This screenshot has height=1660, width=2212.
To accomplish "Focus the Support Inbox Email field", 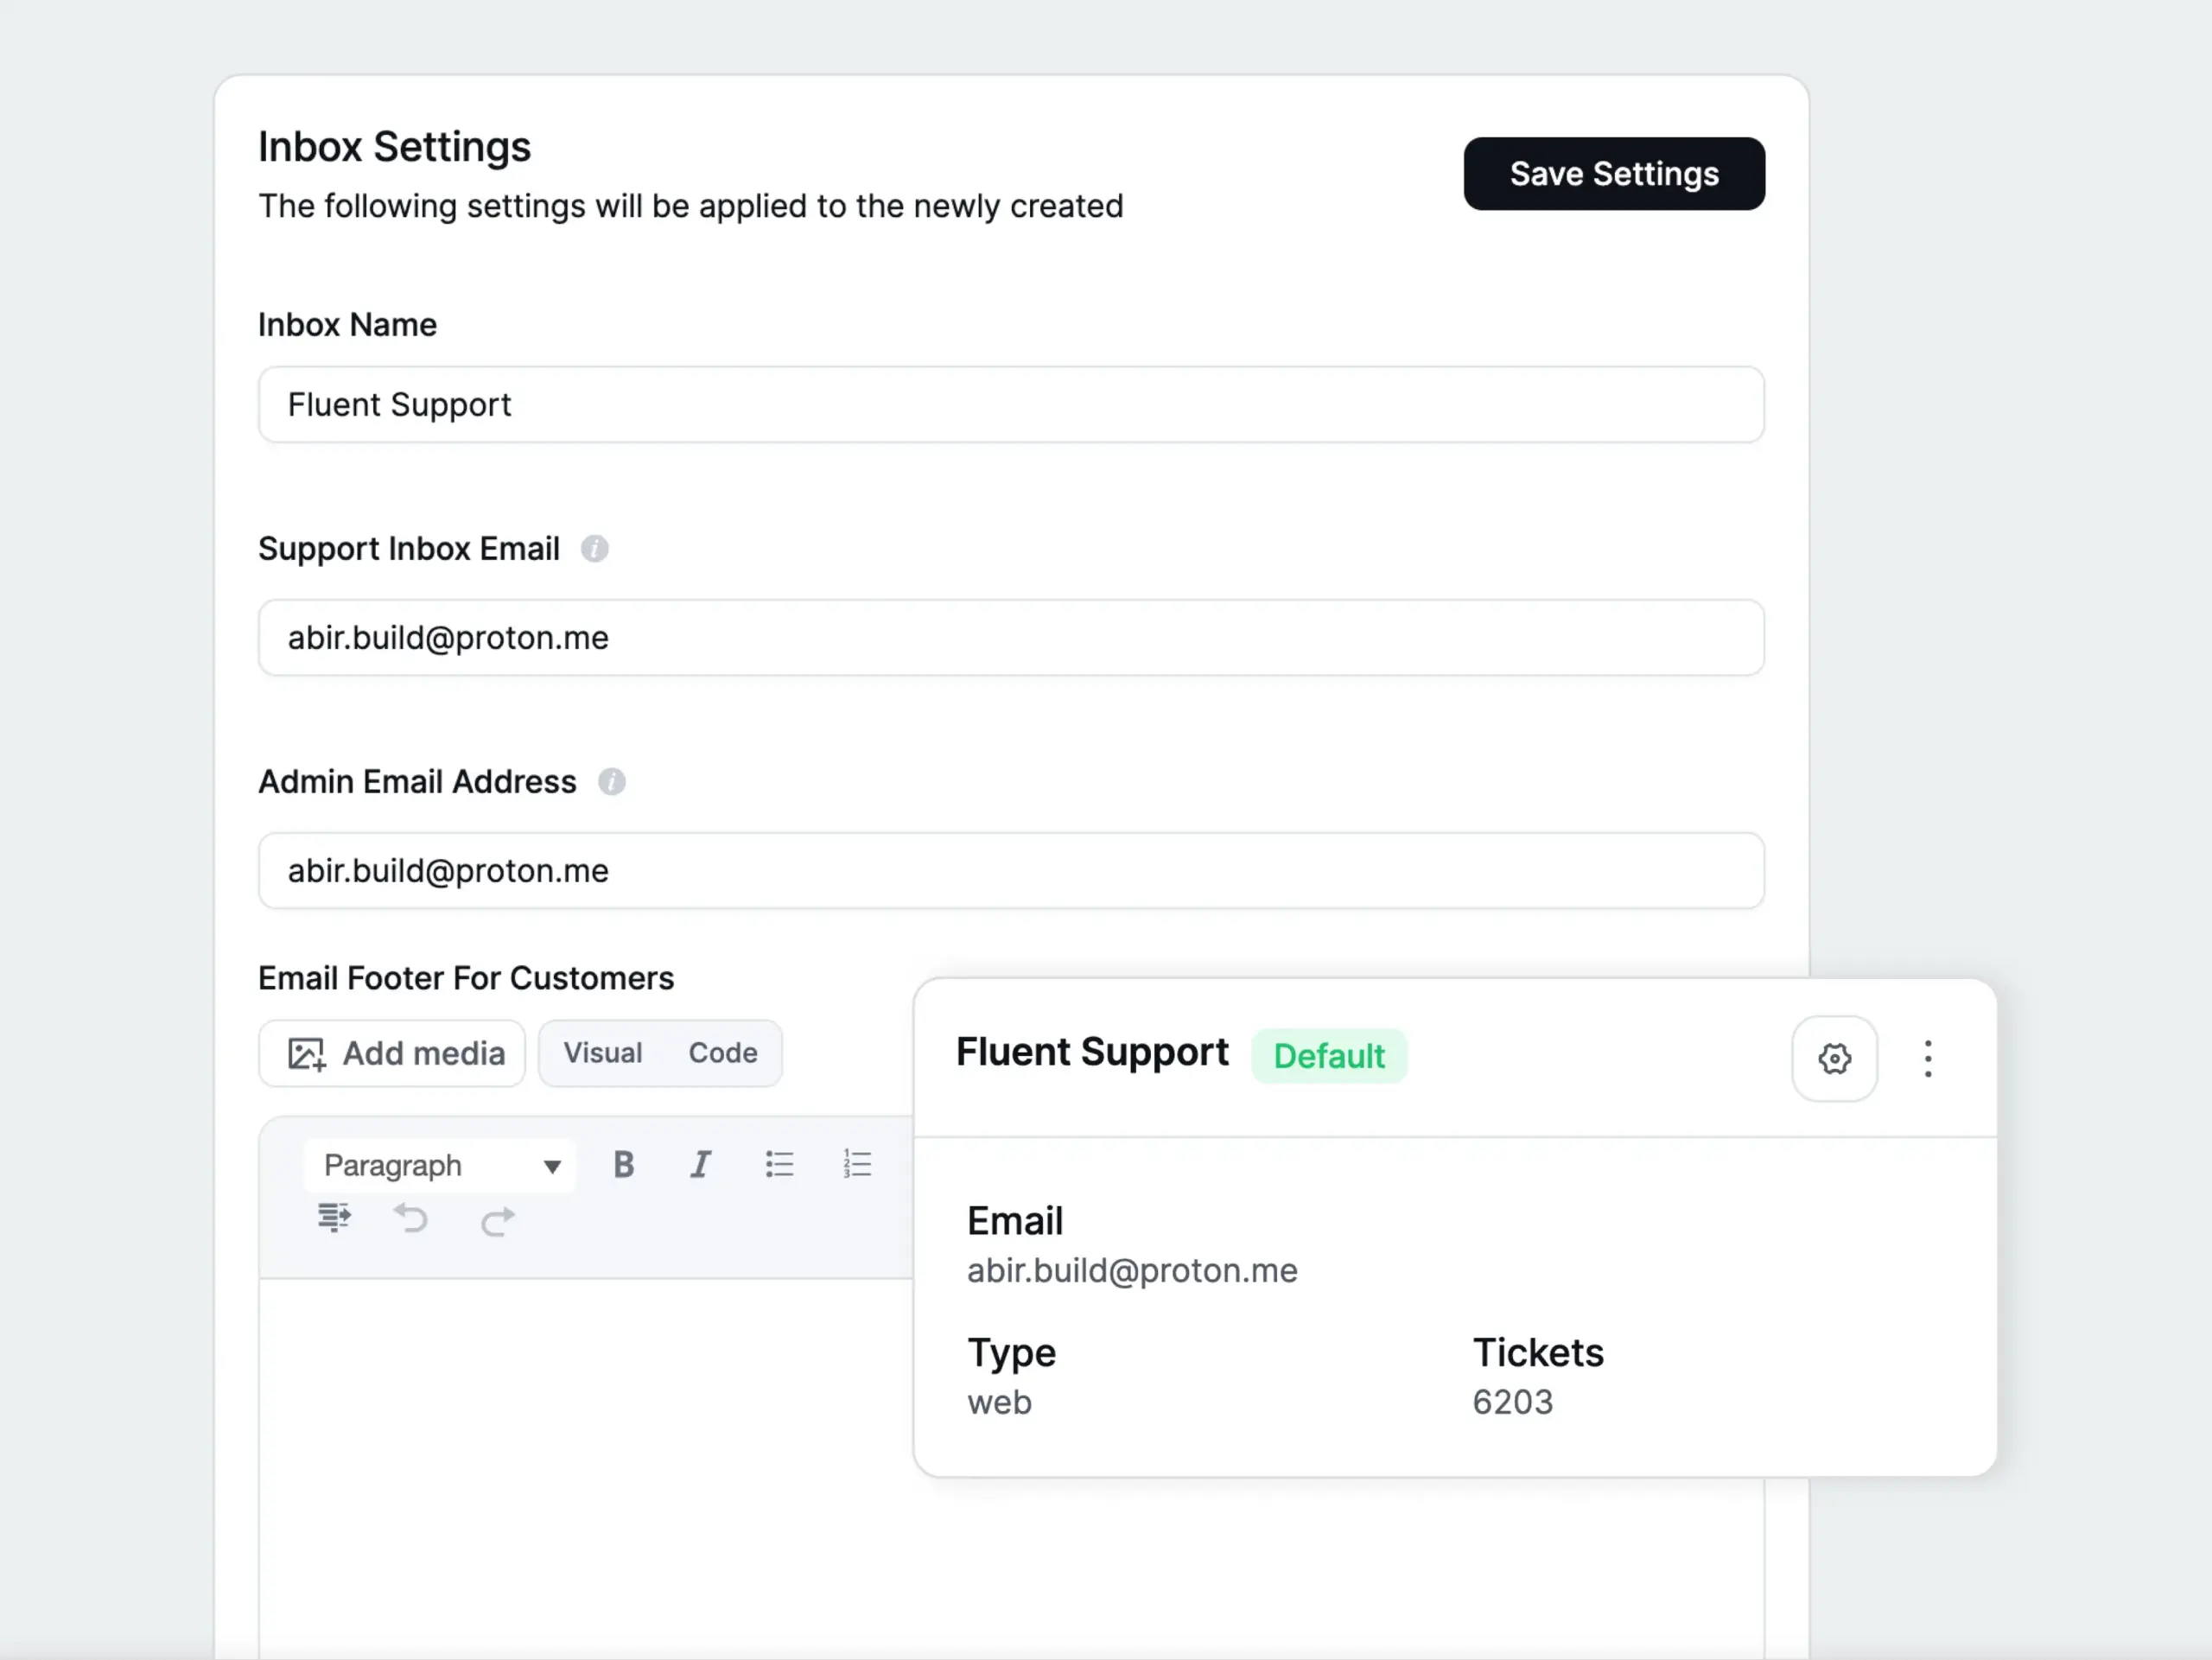I will [1011, 638].
